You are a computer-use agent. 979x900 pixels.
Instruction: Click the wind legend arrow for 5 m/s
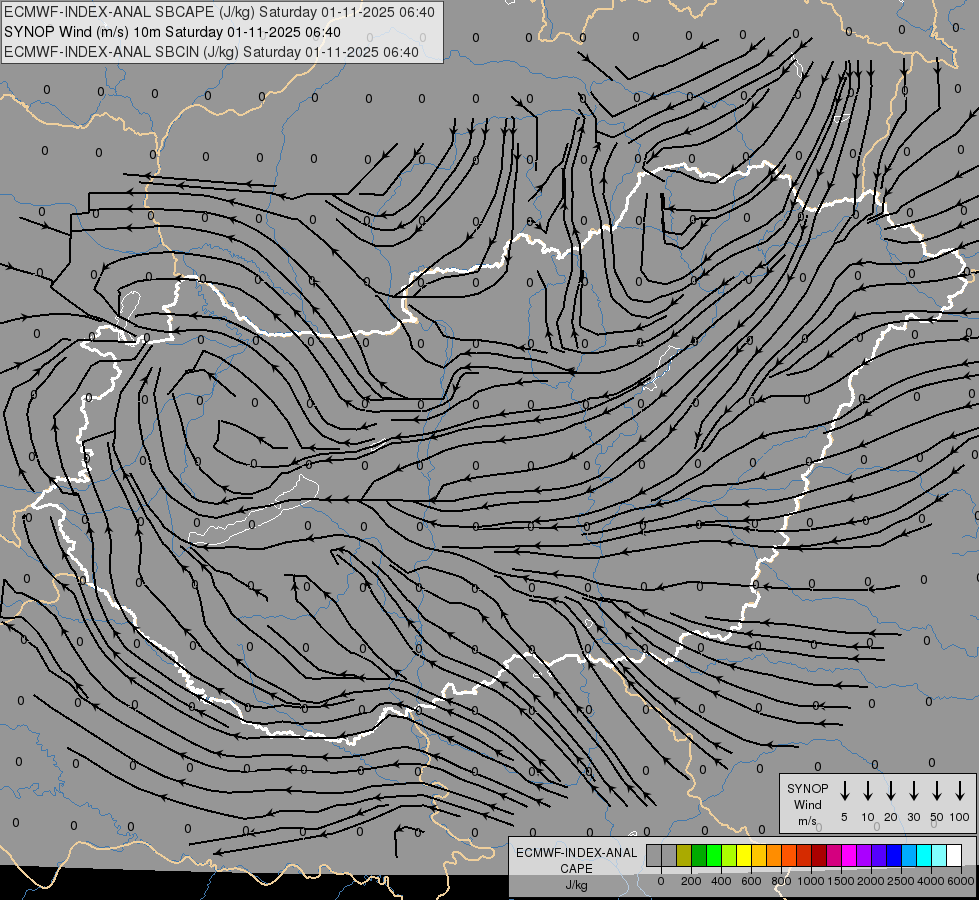point(844,791)
